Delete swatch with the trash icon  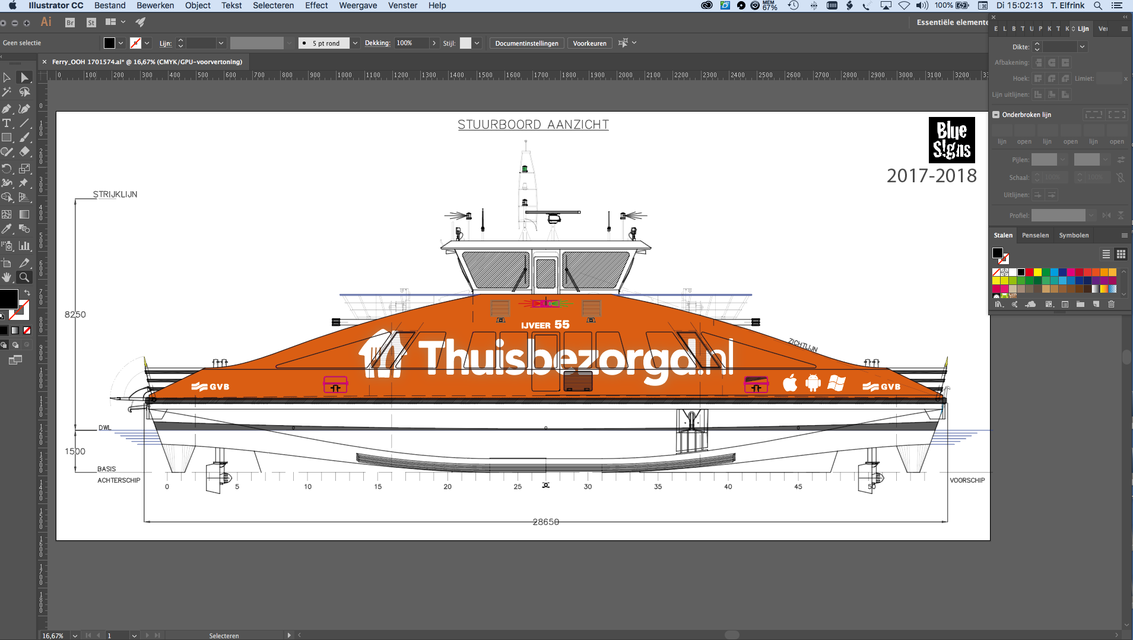[1111, 305]
